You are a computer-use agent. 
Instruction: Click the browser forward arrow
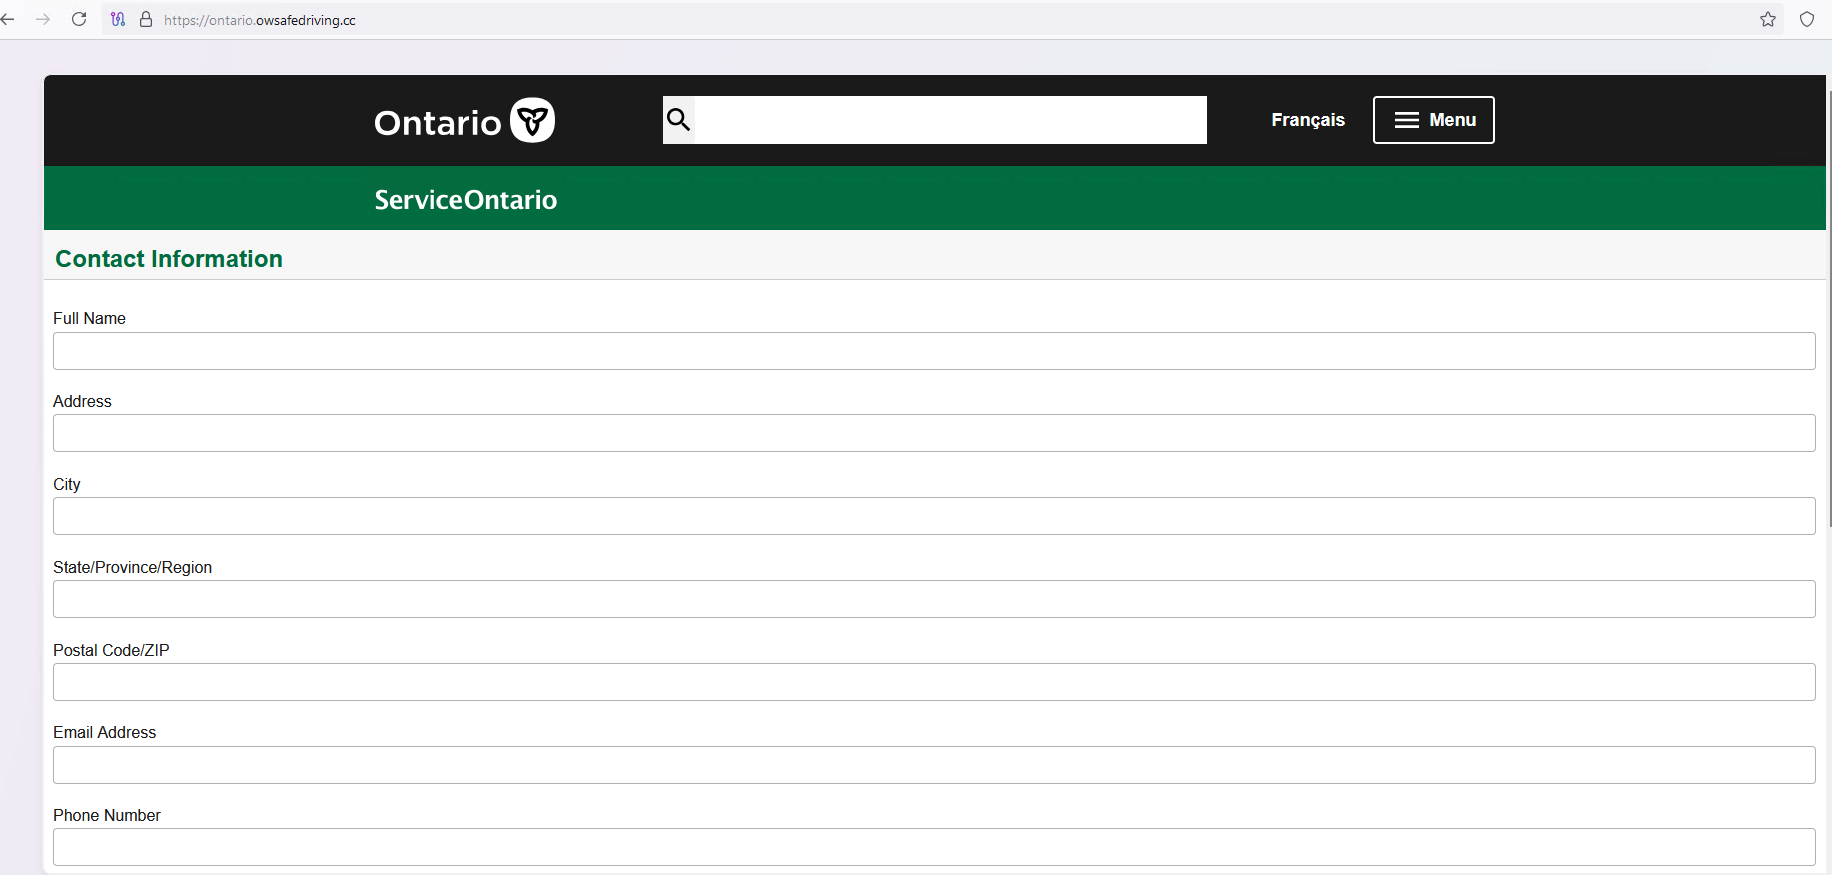[43, 19]
